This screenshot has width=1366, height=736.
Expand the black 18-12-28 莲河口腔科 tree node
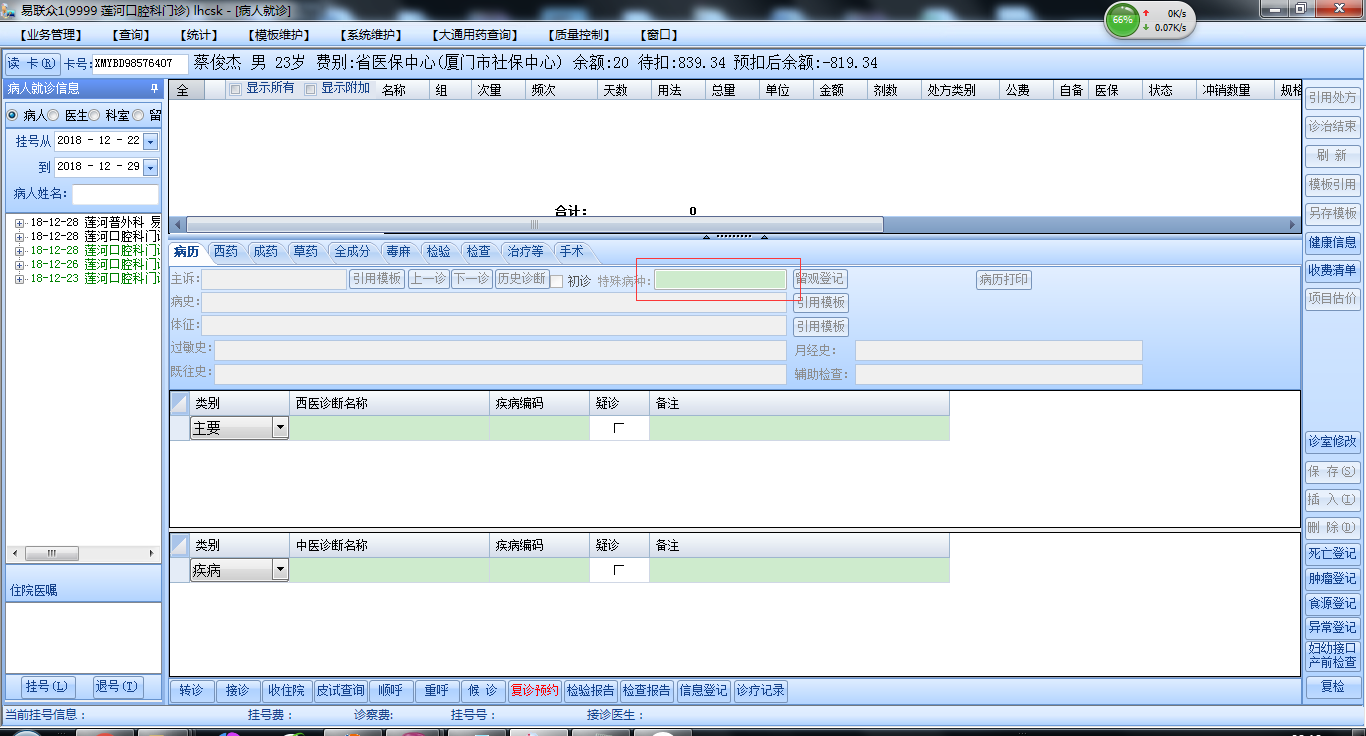(19, 237)
